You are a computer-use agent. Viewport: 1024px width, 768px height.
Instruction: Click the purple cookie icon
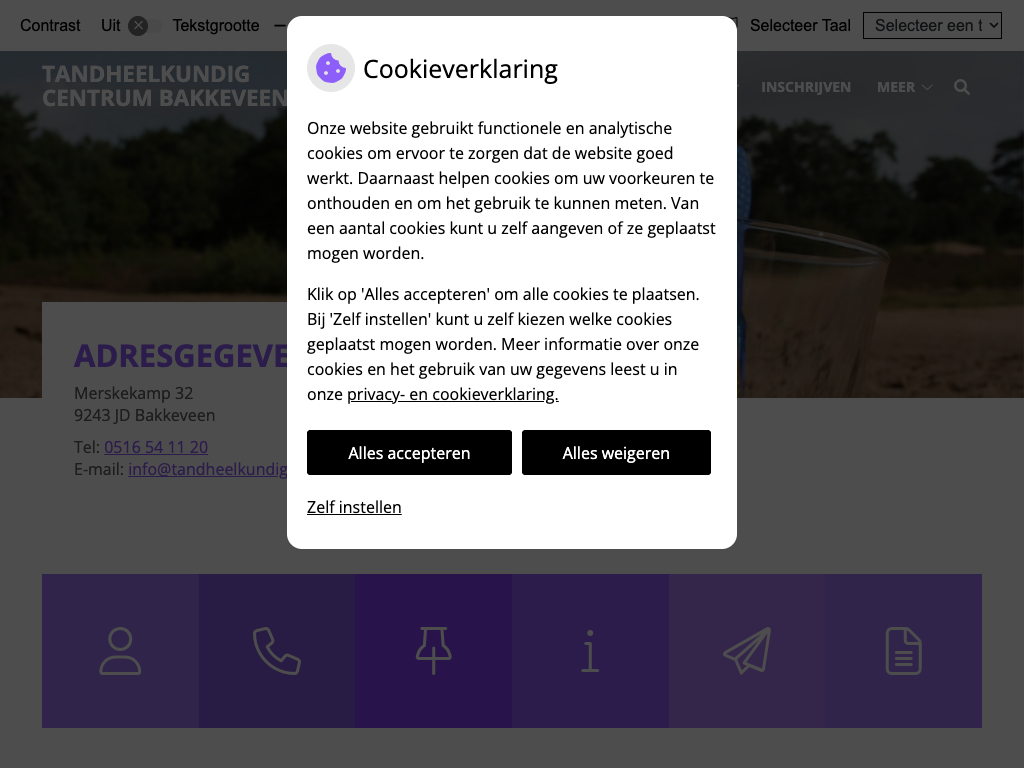pyautogui.click(x=331, y=68)
